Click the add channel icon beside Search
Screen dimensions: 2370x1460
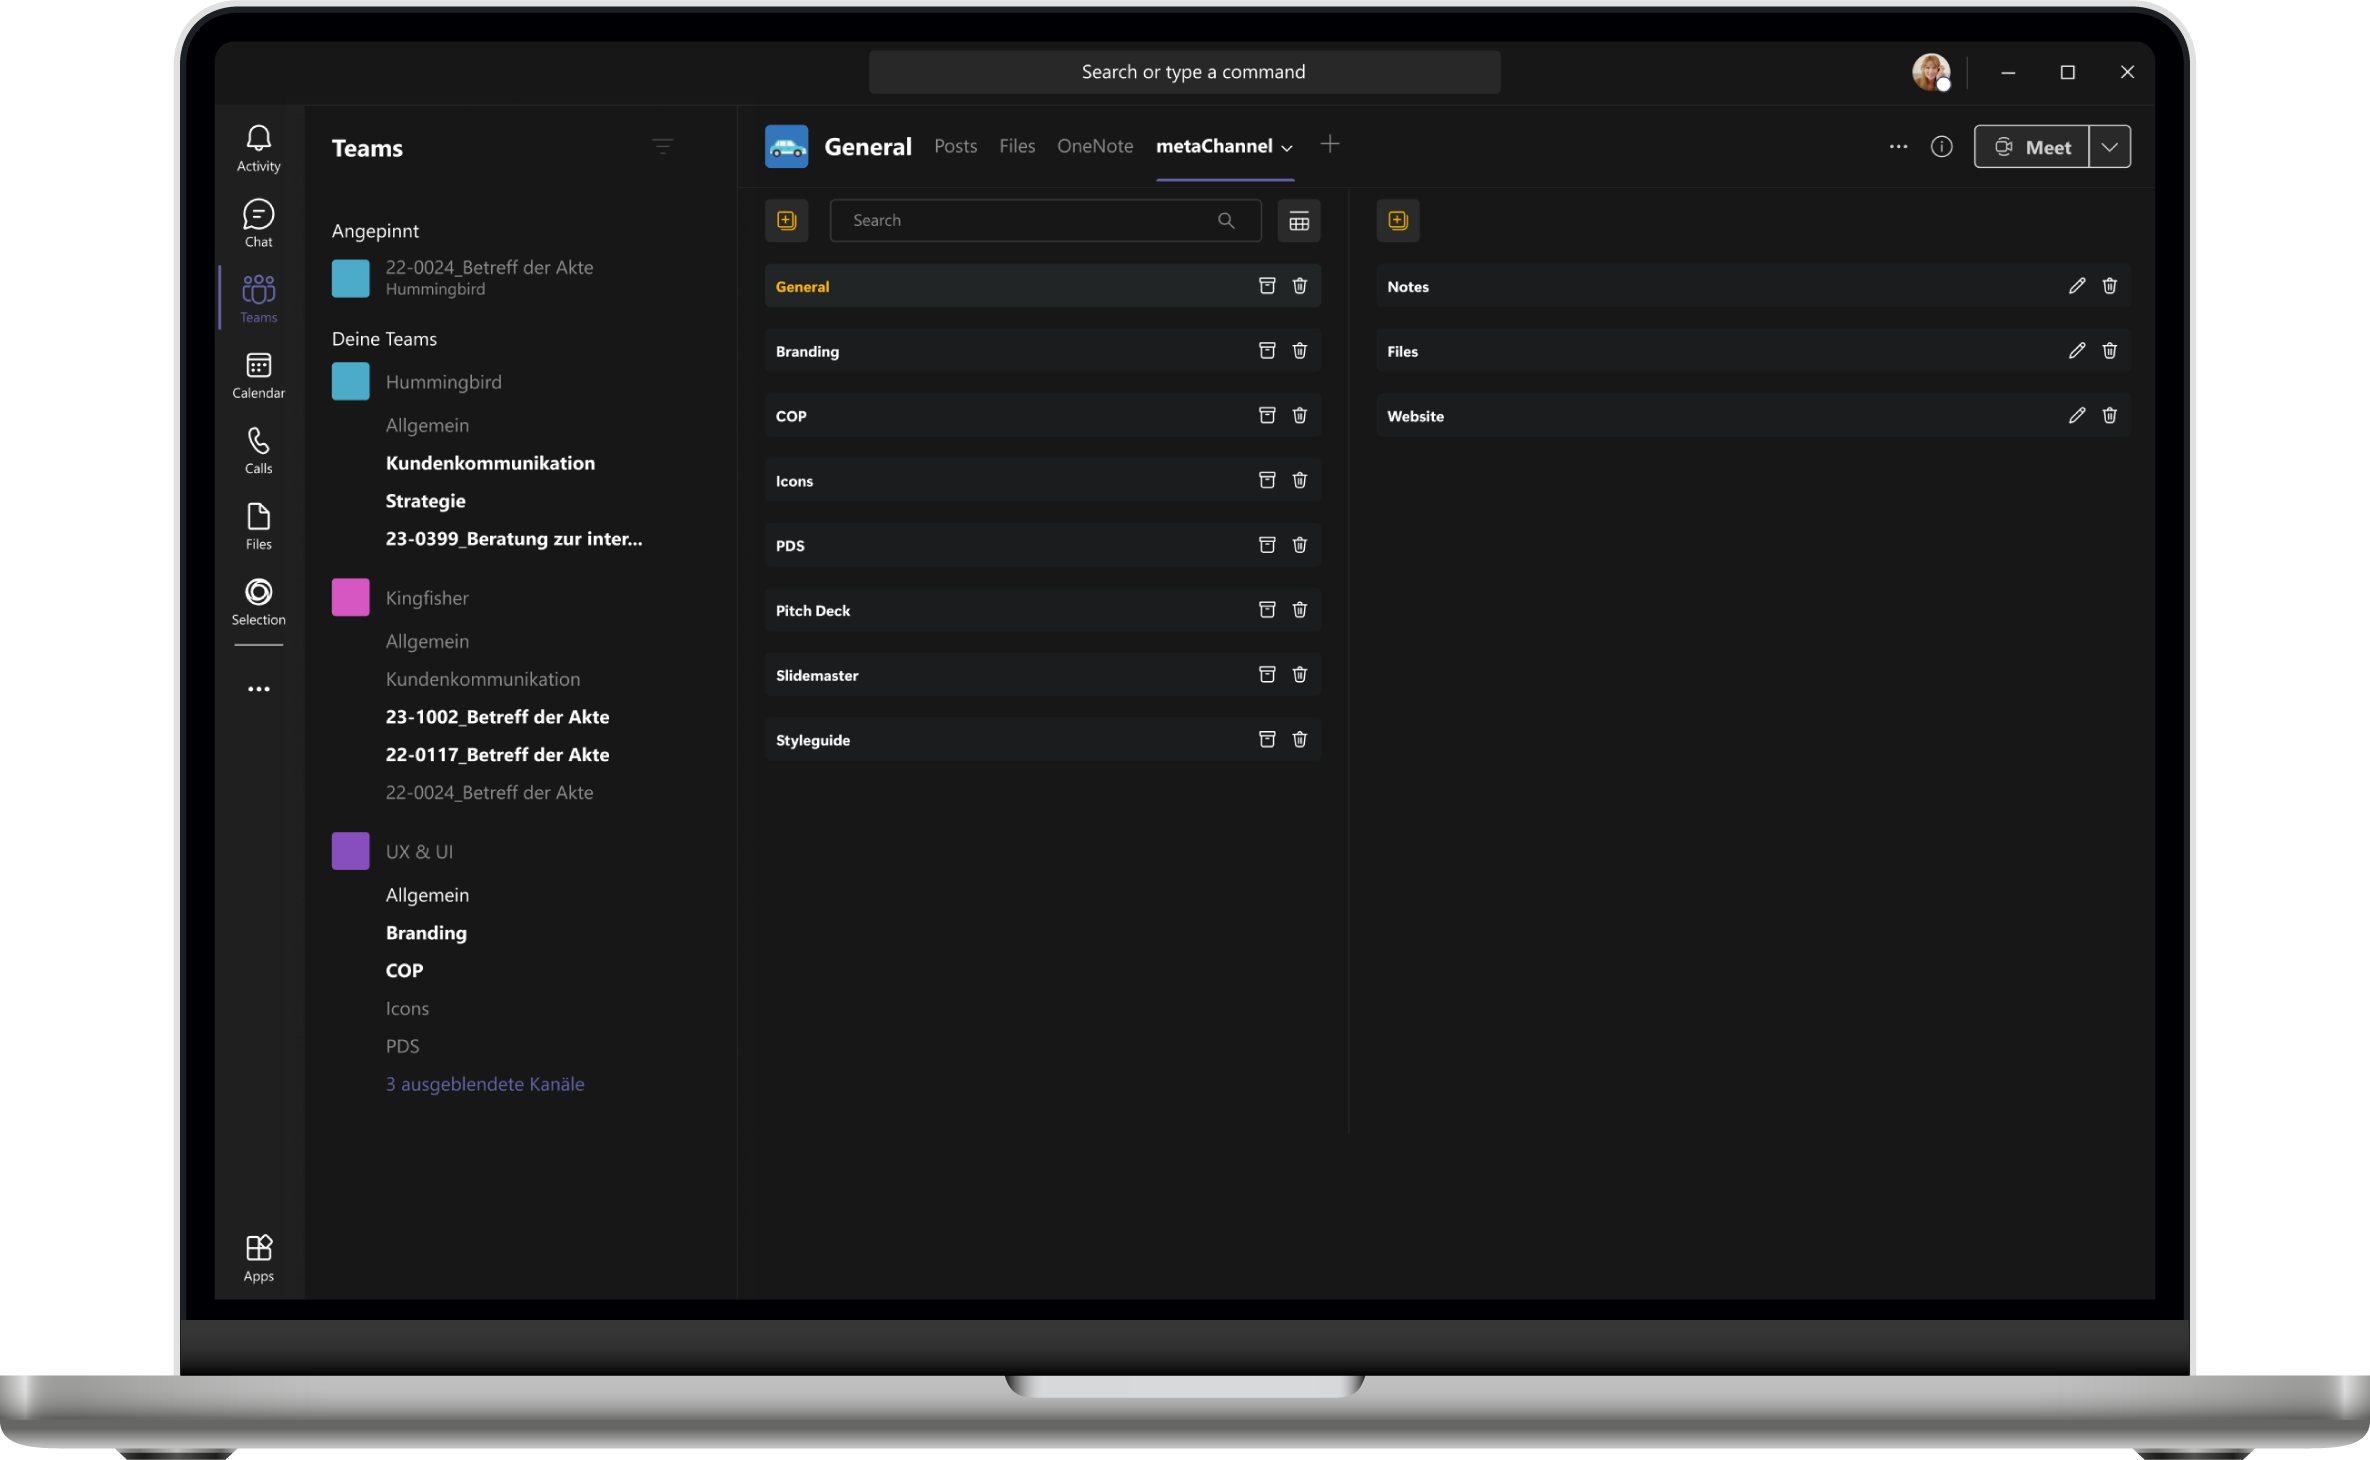coord(786,220)
